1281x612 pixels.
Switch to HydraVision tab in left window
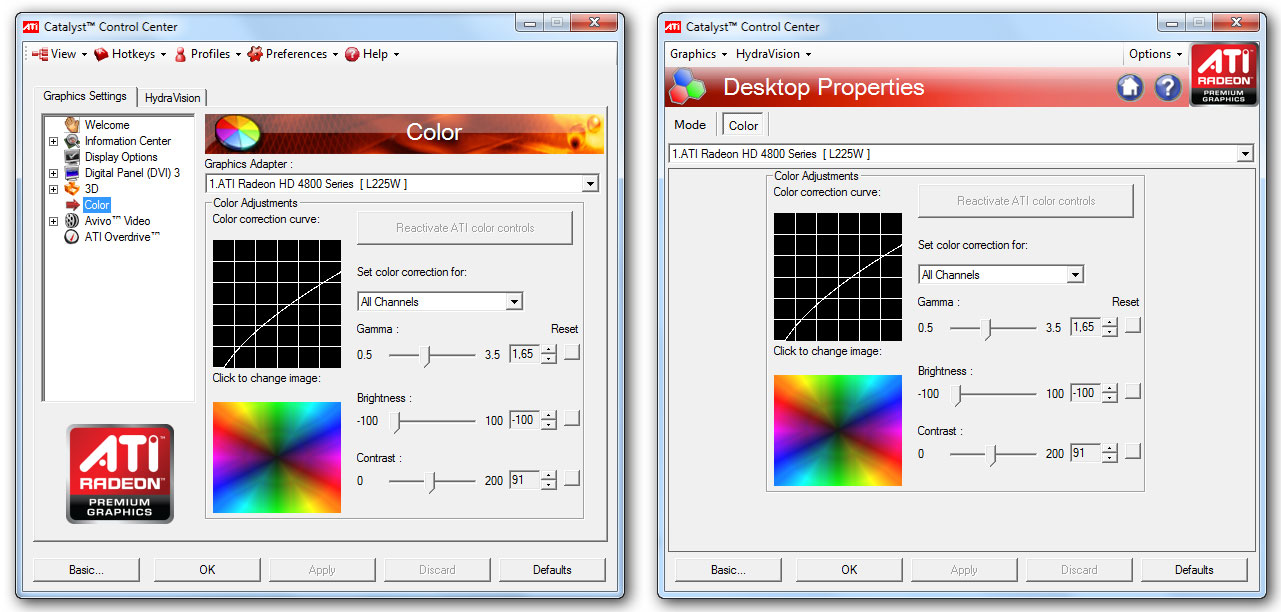[172, 97]
